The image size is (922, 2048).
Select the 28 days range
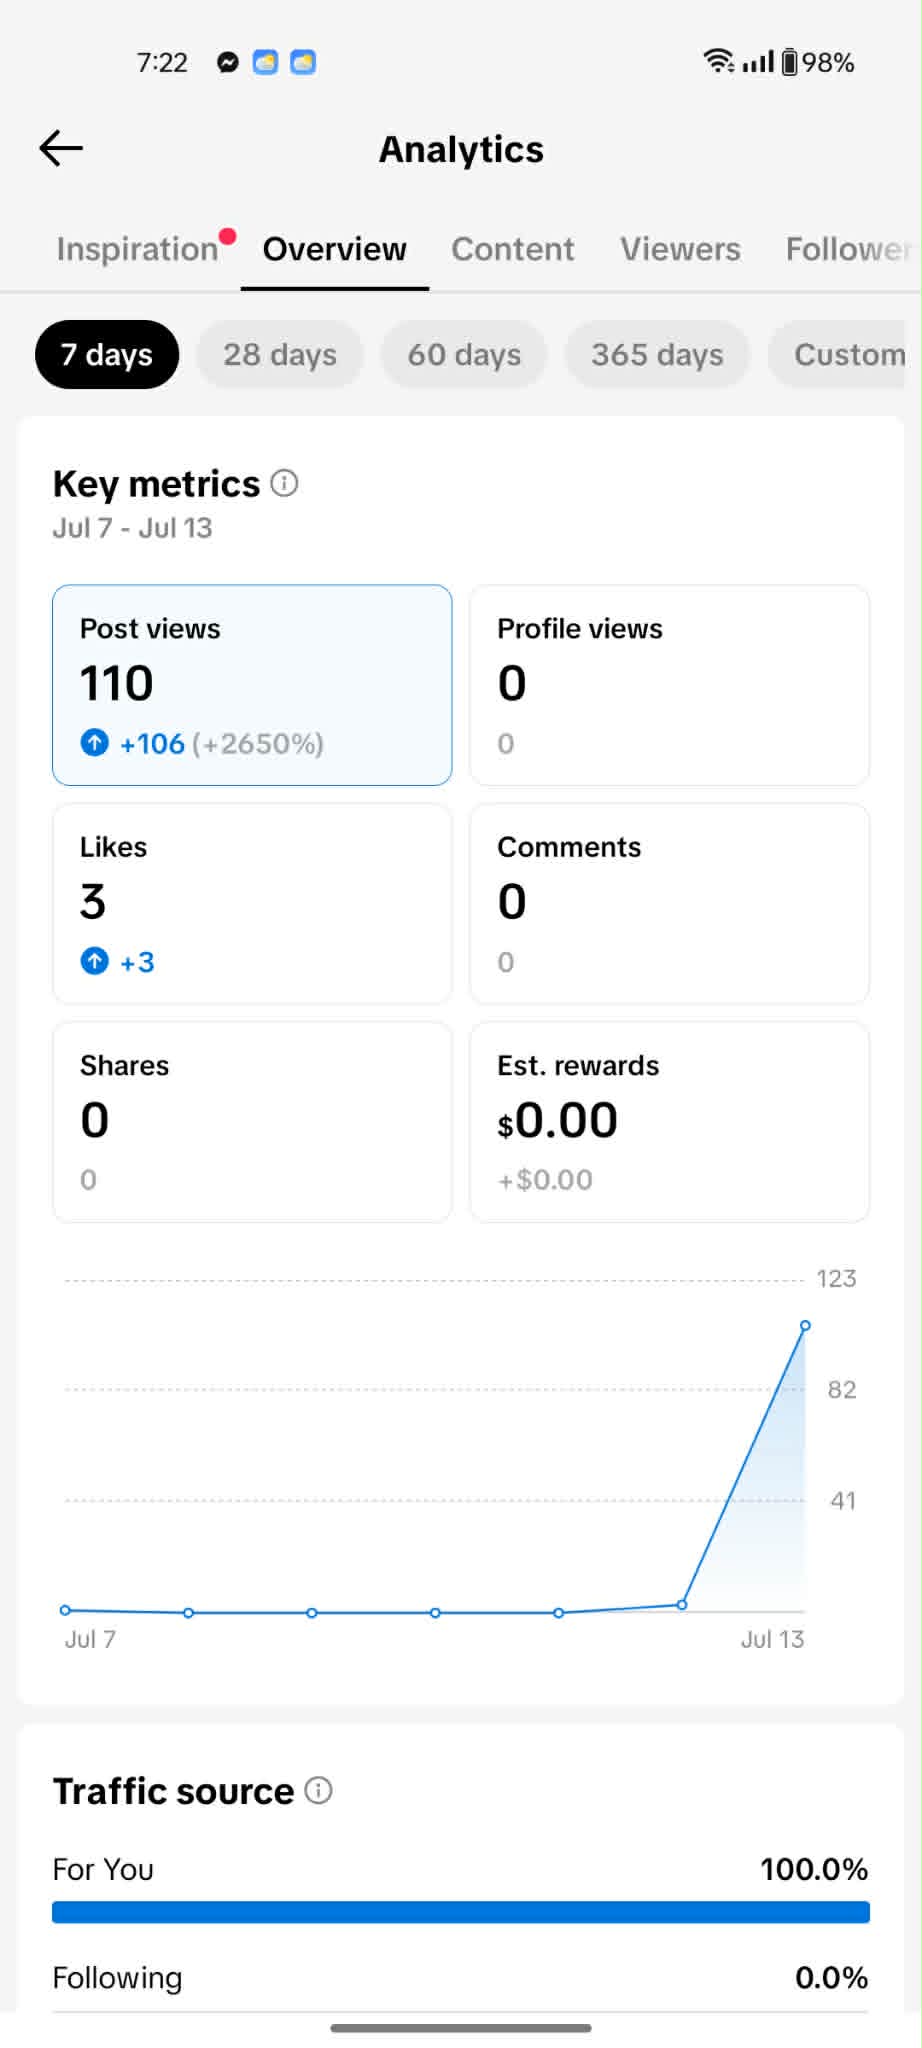click(x=280, y=355)
